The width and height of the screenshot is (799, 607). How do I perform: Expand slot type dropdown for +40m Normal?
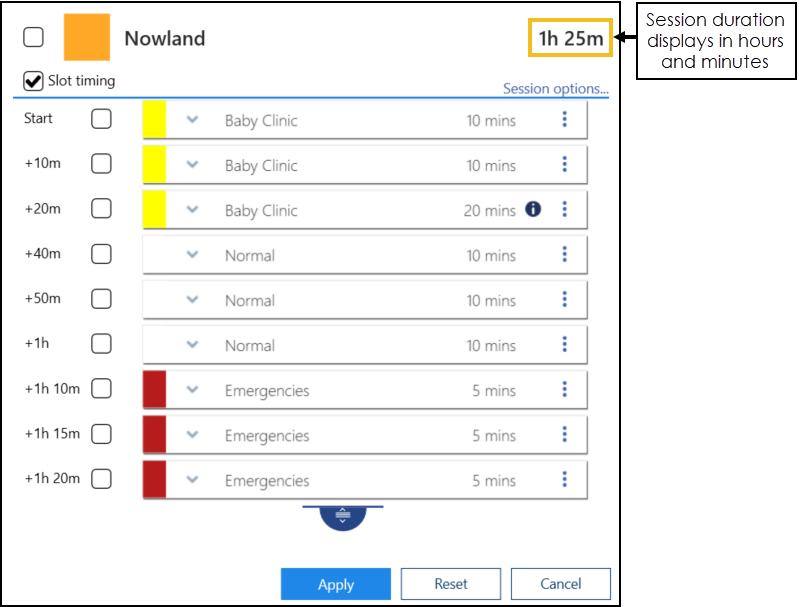(x=193, y=255)
